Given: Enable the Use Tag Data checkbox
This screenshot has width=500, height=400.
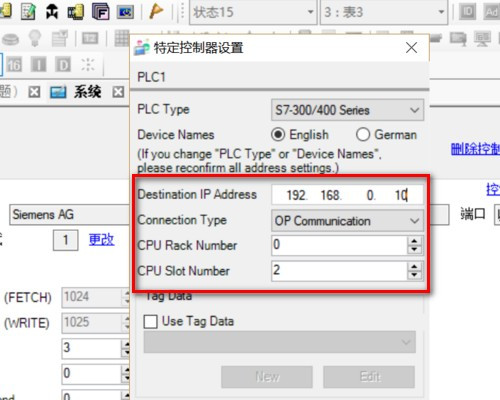Looking at the screenshot, I should click(150, 322).
